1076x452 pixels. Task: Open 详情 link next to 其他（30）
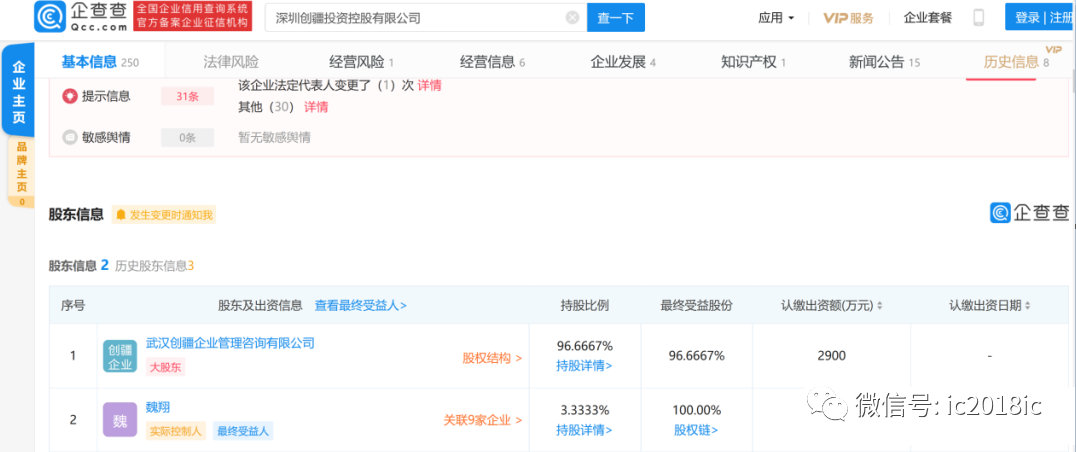[x=316, y=107]
